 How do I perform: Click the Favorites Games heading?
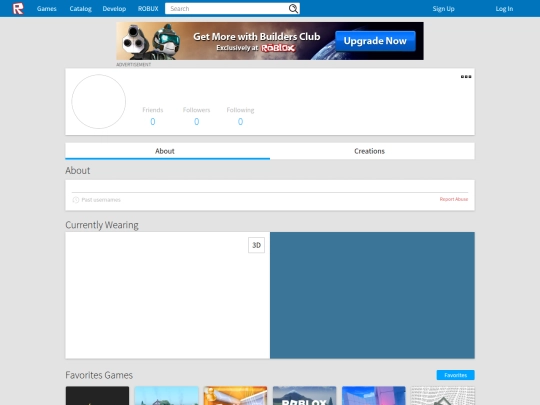point(99,375)
